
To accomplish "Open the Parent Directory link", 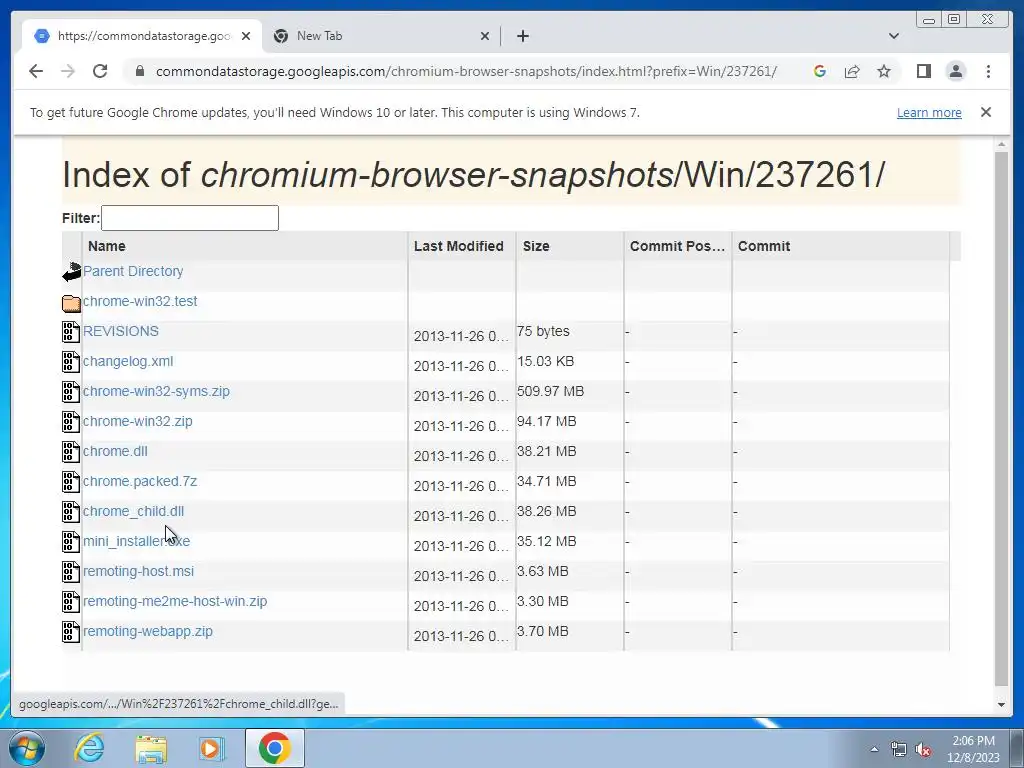I will tap(133, 271).
